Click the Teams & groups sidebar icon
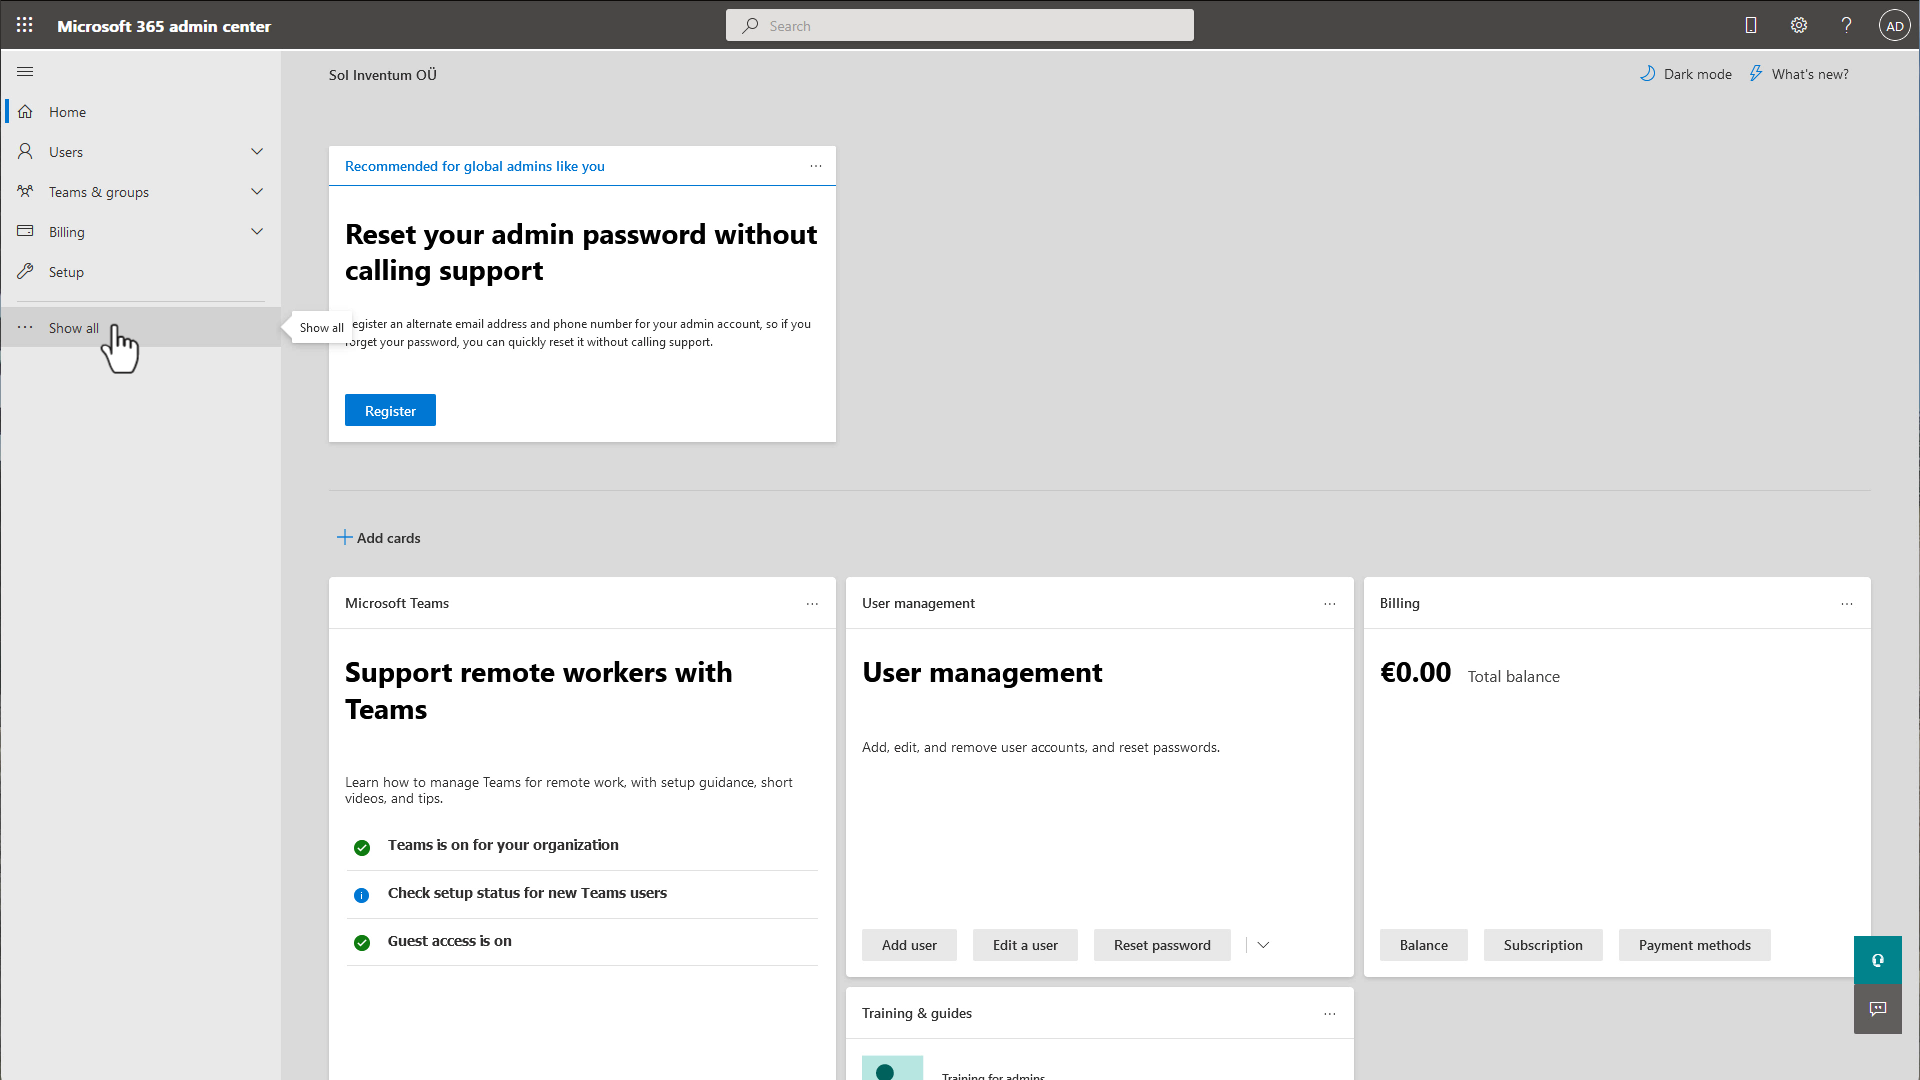 click(25, 191)
